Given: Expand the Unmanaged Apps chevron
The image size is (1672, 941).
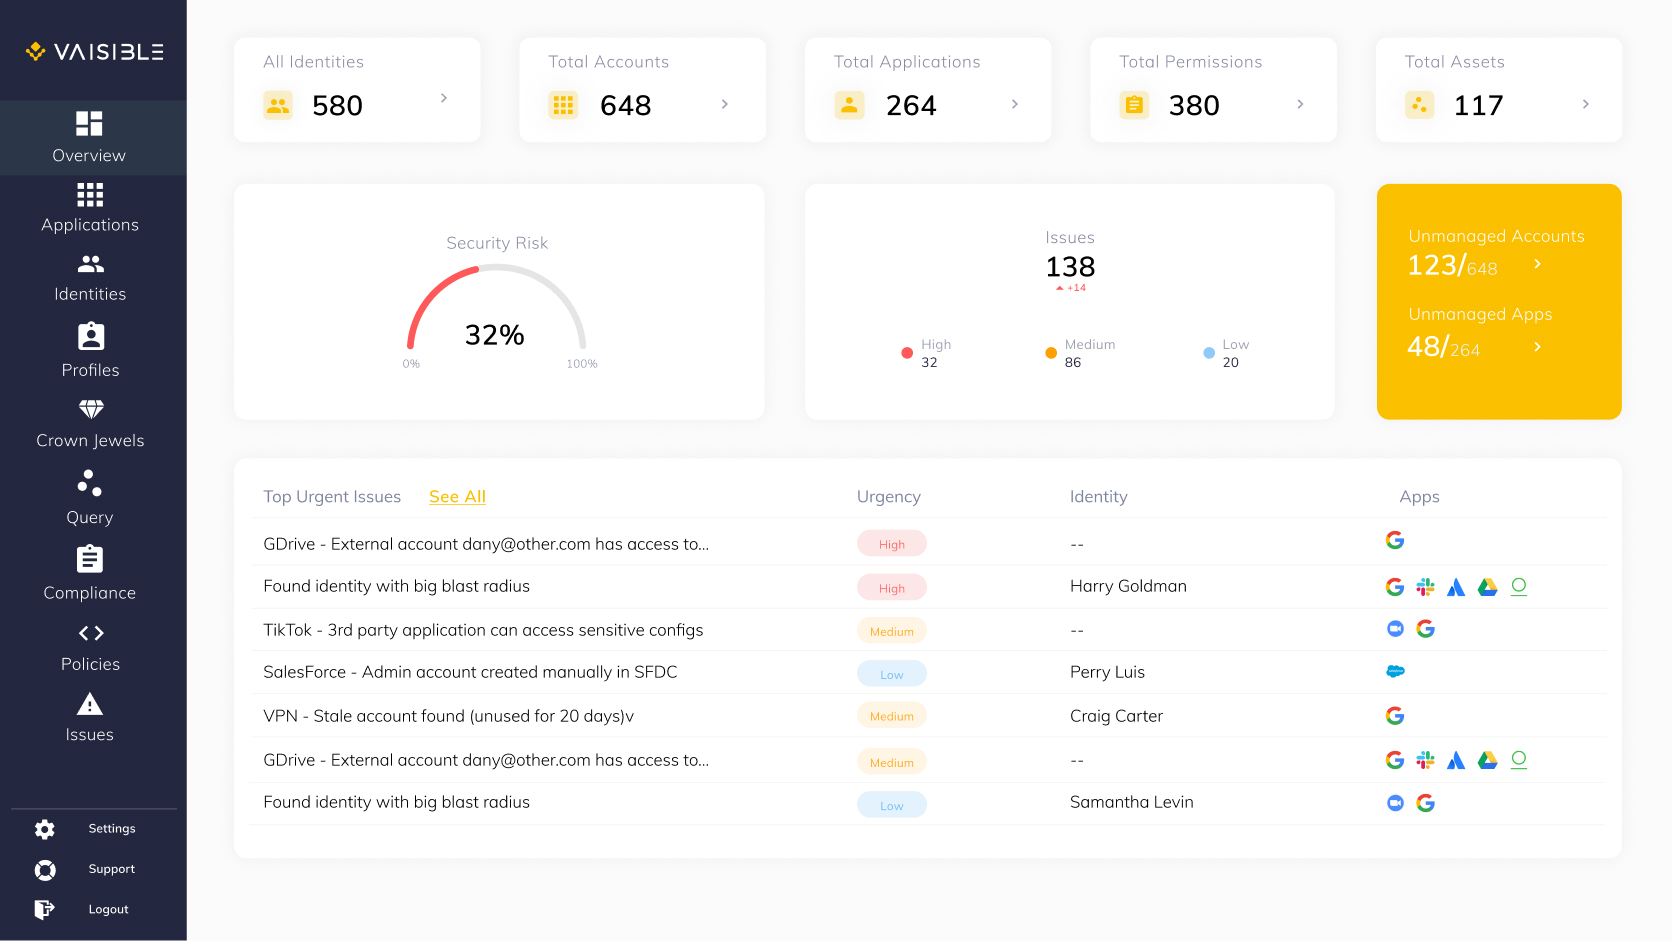Looking at the screenshot, I should pyautogui.click(x=1538, y=347).
